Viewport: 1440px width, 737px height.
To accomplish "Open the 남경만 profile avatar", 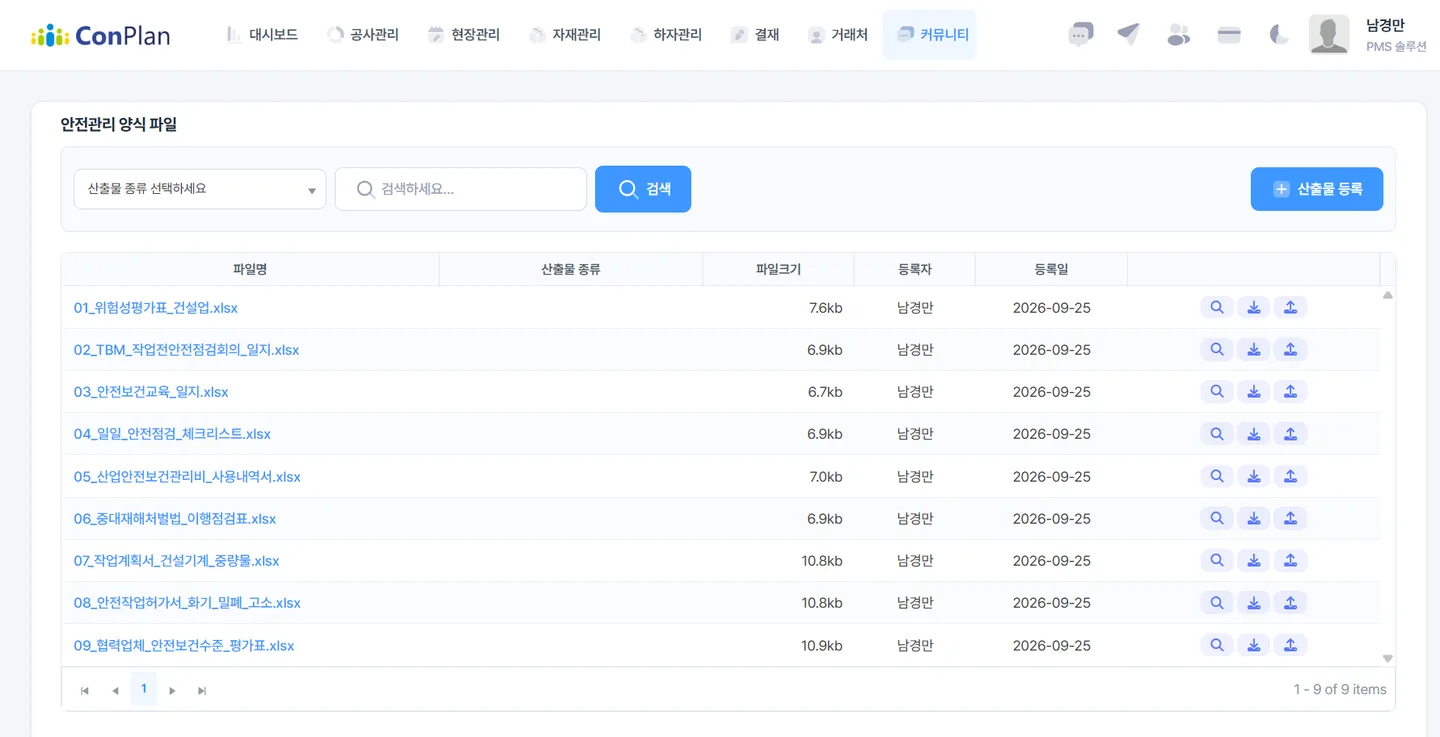I will click(1329, 35).
